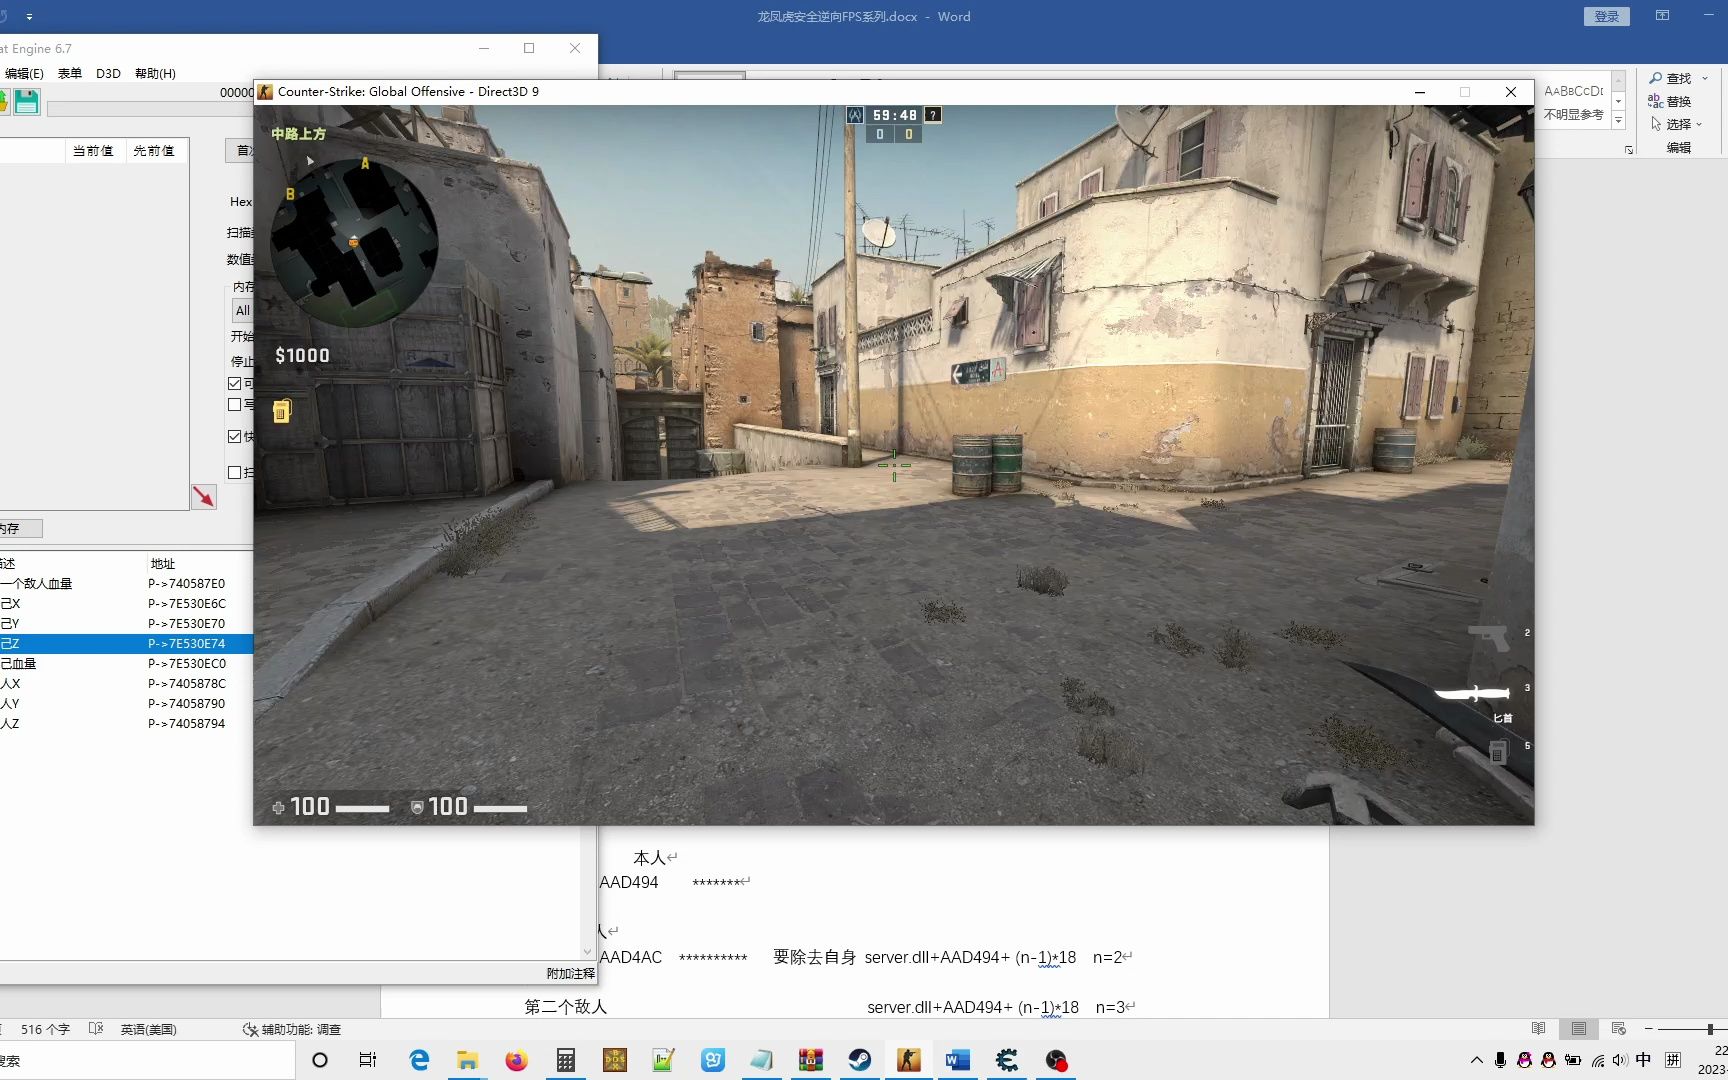Open the 表单 menu in Cheat Engine
Viewport: 1728px width, 1080px height.
point(70,73)
